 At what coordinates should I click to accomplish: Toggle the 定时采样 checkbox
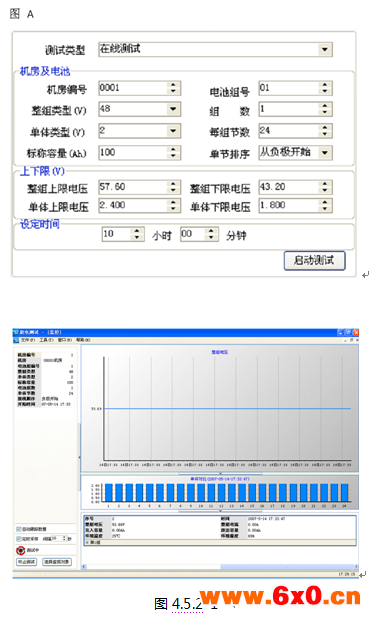(x=19, y=539)
